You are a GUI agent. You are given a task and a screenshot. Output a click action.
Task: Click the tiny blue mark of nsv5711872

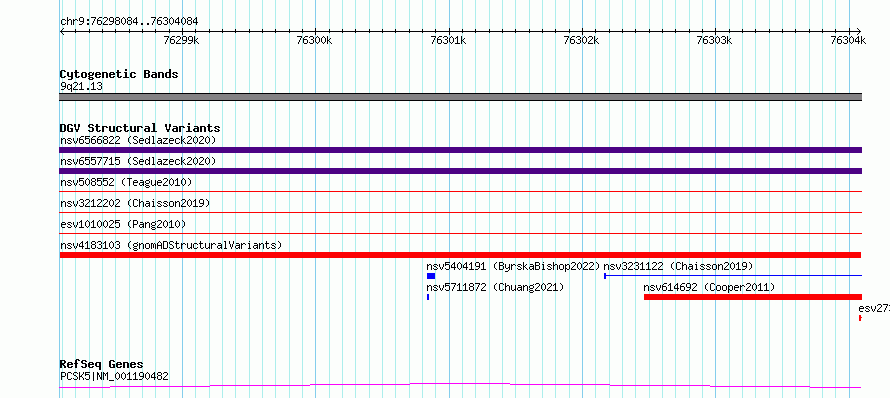click(427, 297)
